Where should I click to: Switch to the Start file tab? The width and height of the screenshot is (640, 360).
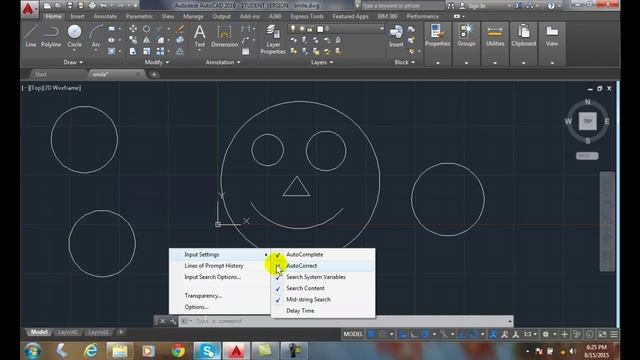click(40, 74)
